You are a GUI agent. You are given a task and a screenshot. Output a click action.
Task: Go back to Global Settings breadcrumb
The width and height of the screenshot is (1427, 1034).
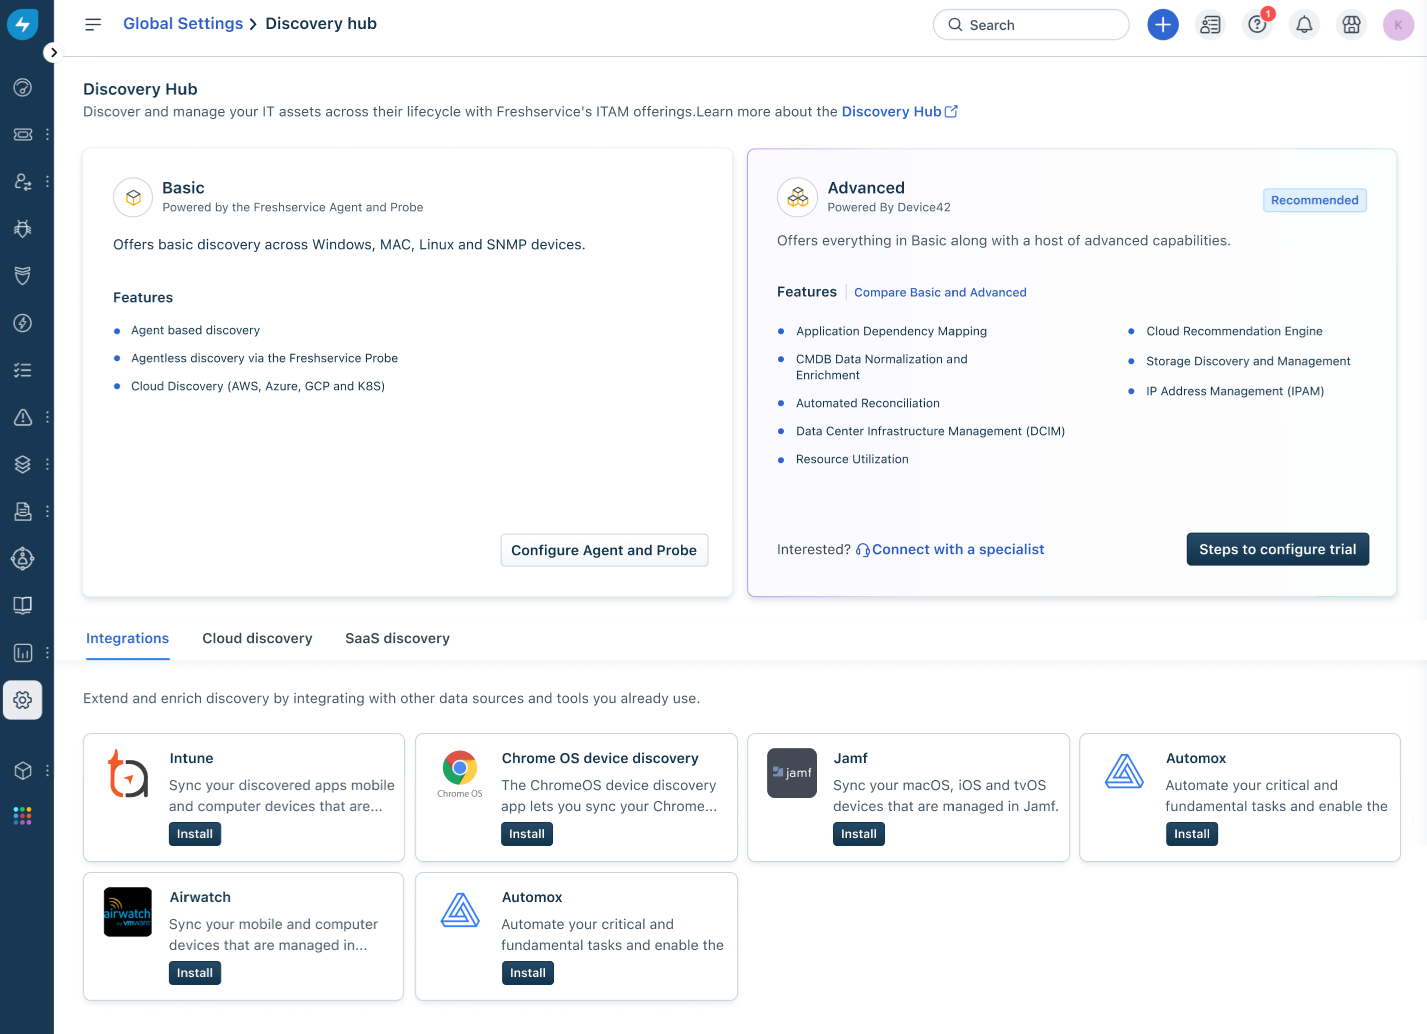point(183,23)
